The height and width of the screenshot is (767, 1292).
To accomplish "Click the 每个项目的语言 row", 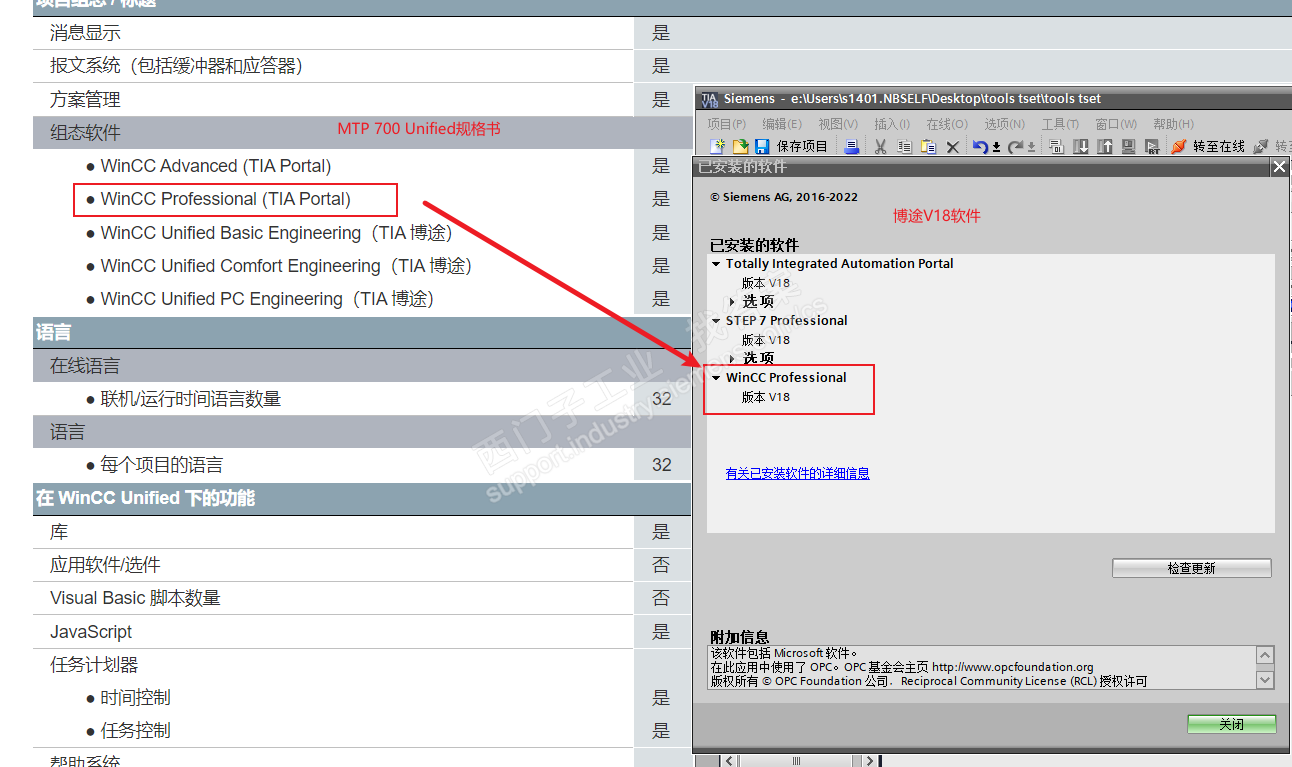I will (x=333, y=464).
